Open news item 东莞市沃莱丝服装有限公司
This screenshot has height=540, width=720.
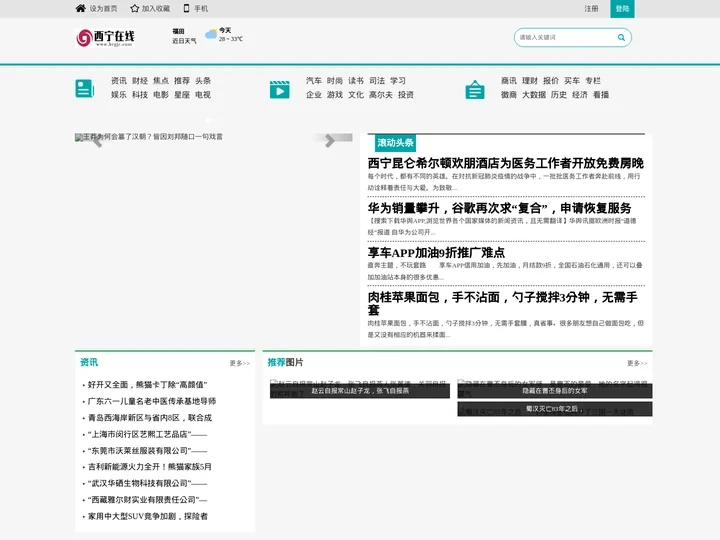coord(147,450)
